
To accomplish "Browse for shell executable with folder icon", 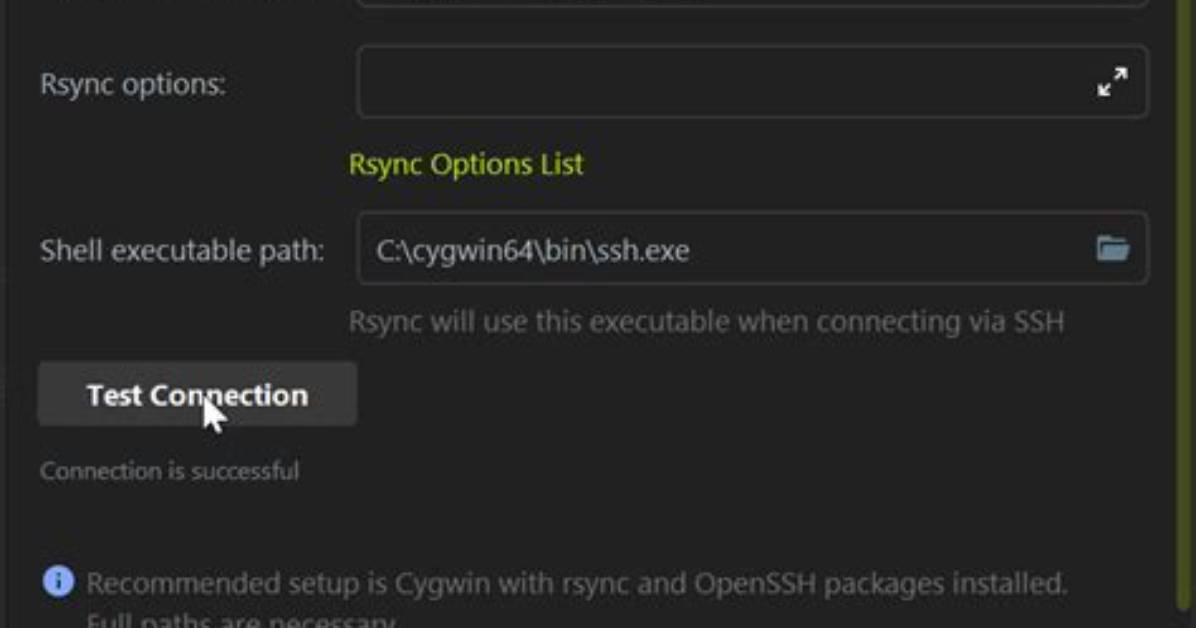I will click(1112, 249).
